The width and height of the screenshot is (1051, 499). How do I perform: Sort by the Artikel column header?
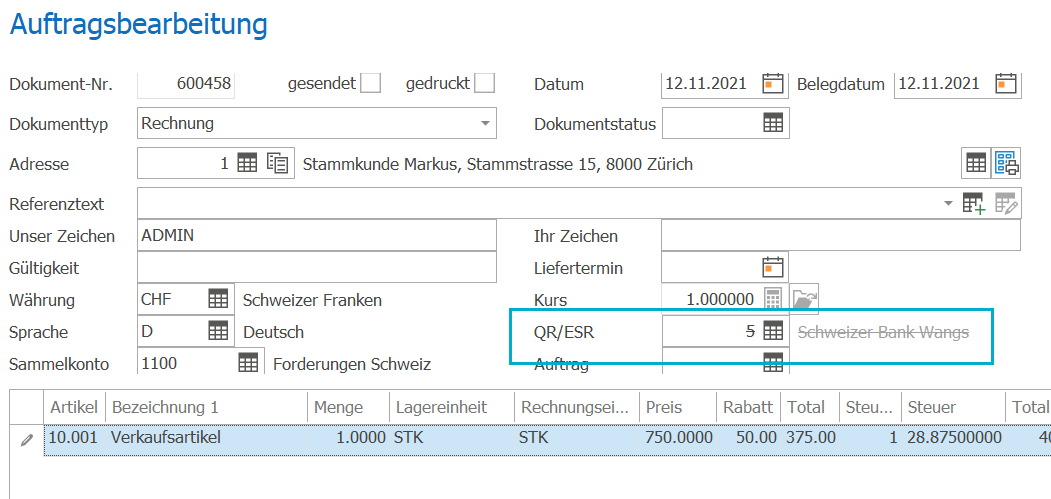[75, 406]
